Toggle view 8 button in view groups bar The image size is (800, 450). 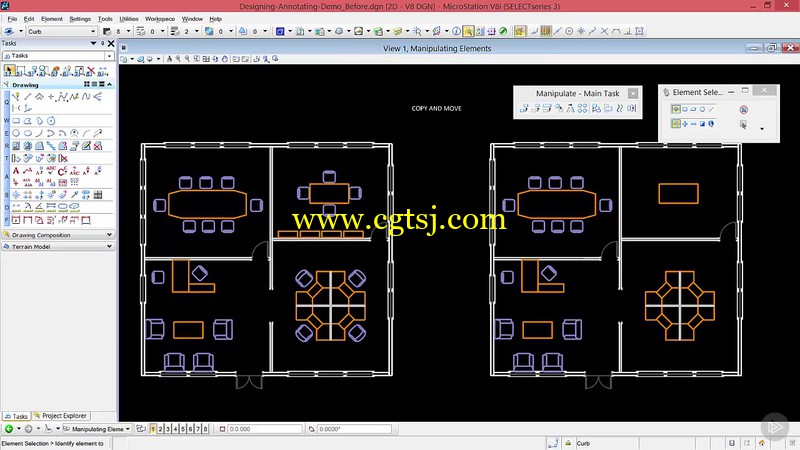pos(205,429)
